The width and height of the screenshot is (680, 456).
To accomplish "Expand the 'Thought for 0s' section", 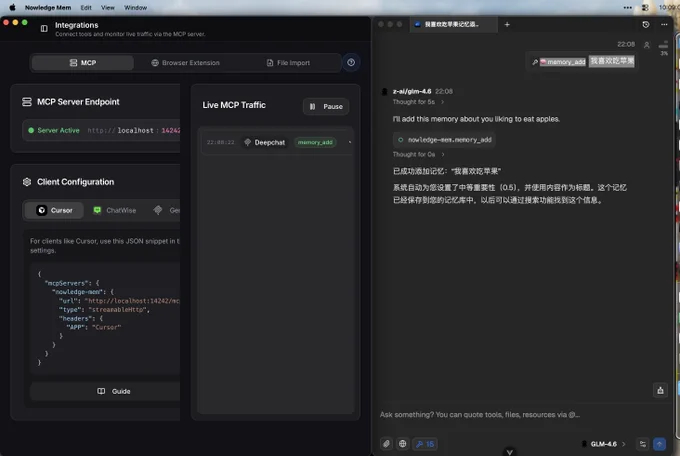I will (x=418, y=154).
